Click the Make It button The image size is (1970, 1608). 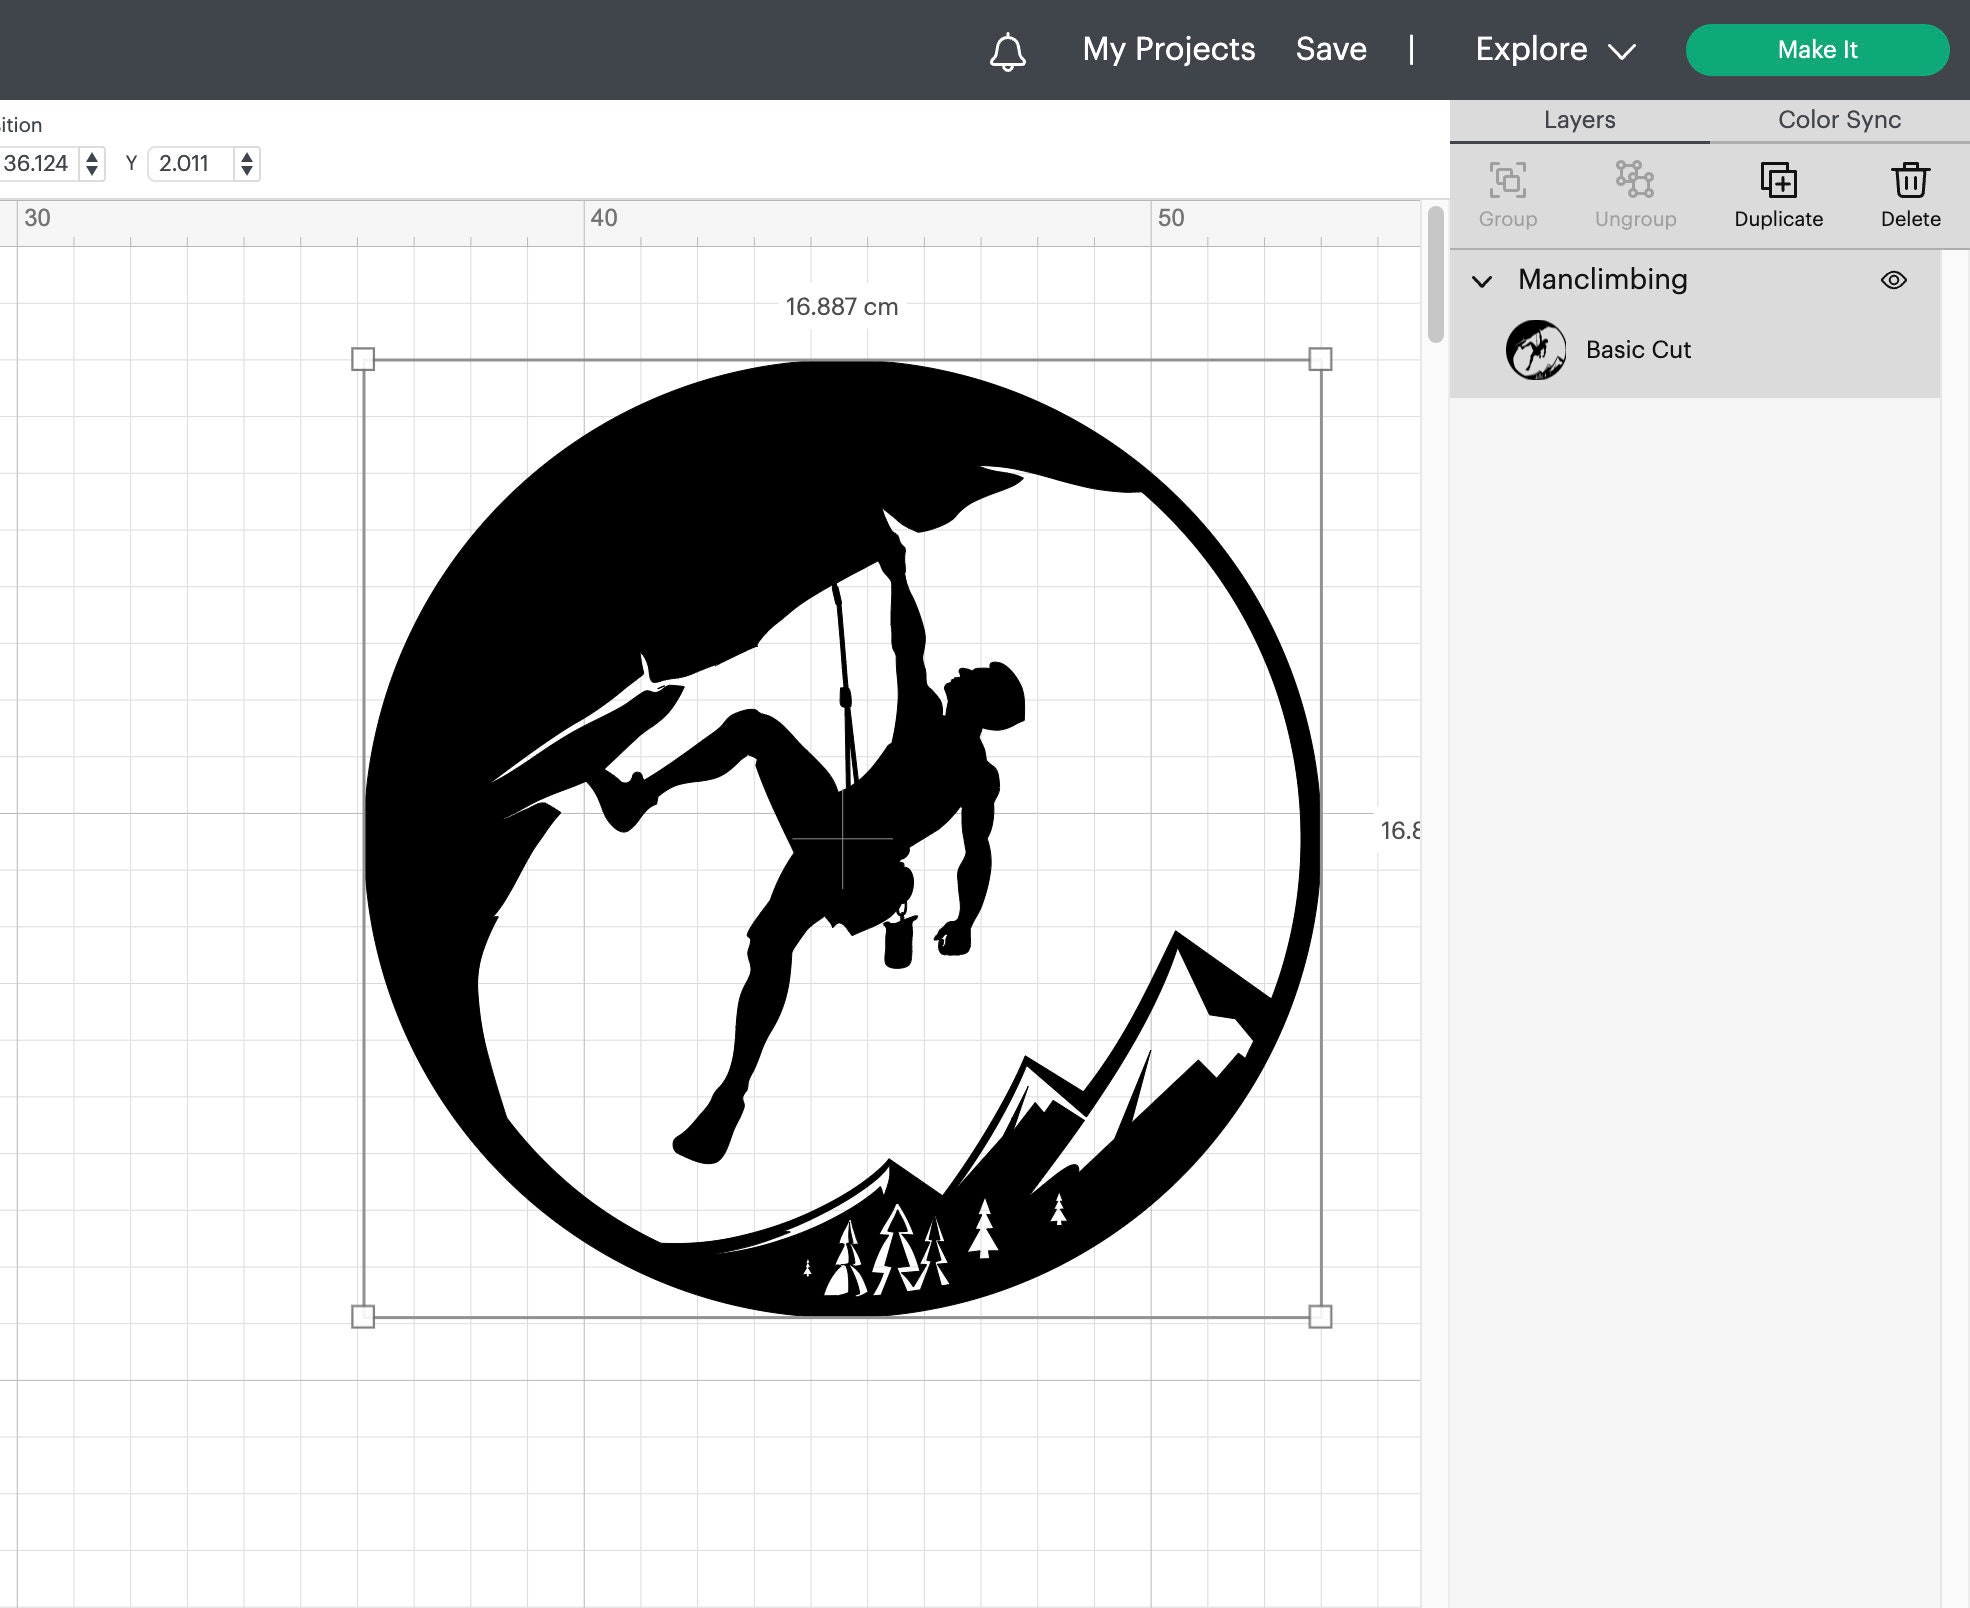[1817, 49]
